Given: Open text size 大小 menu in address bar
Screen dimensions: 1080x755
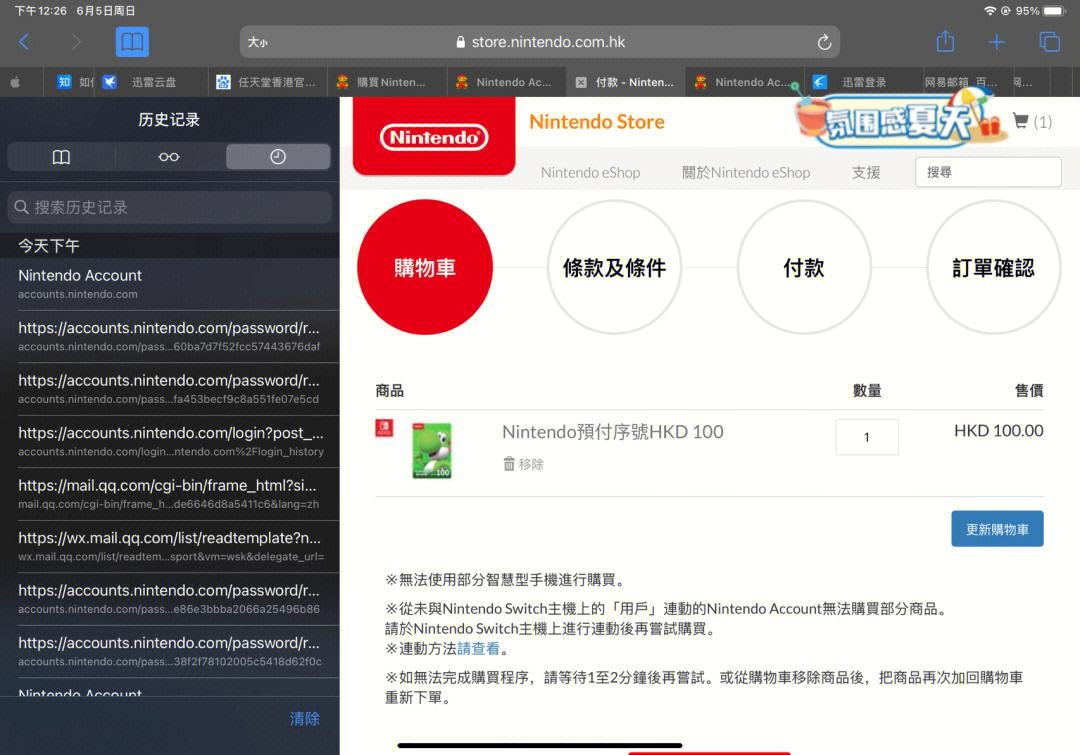Looking at the screenshot, I should (258, 43).
